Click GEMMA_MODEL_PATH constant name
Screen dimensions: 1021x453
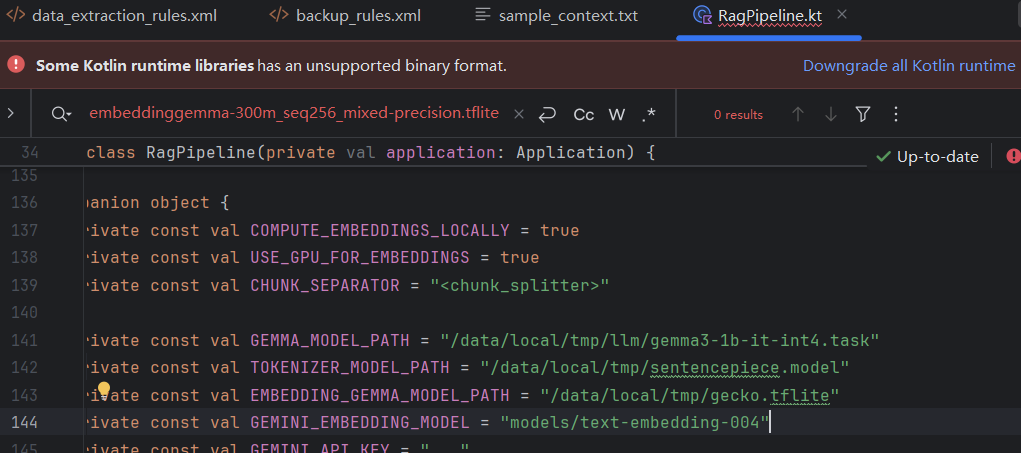tap(330, 340)
